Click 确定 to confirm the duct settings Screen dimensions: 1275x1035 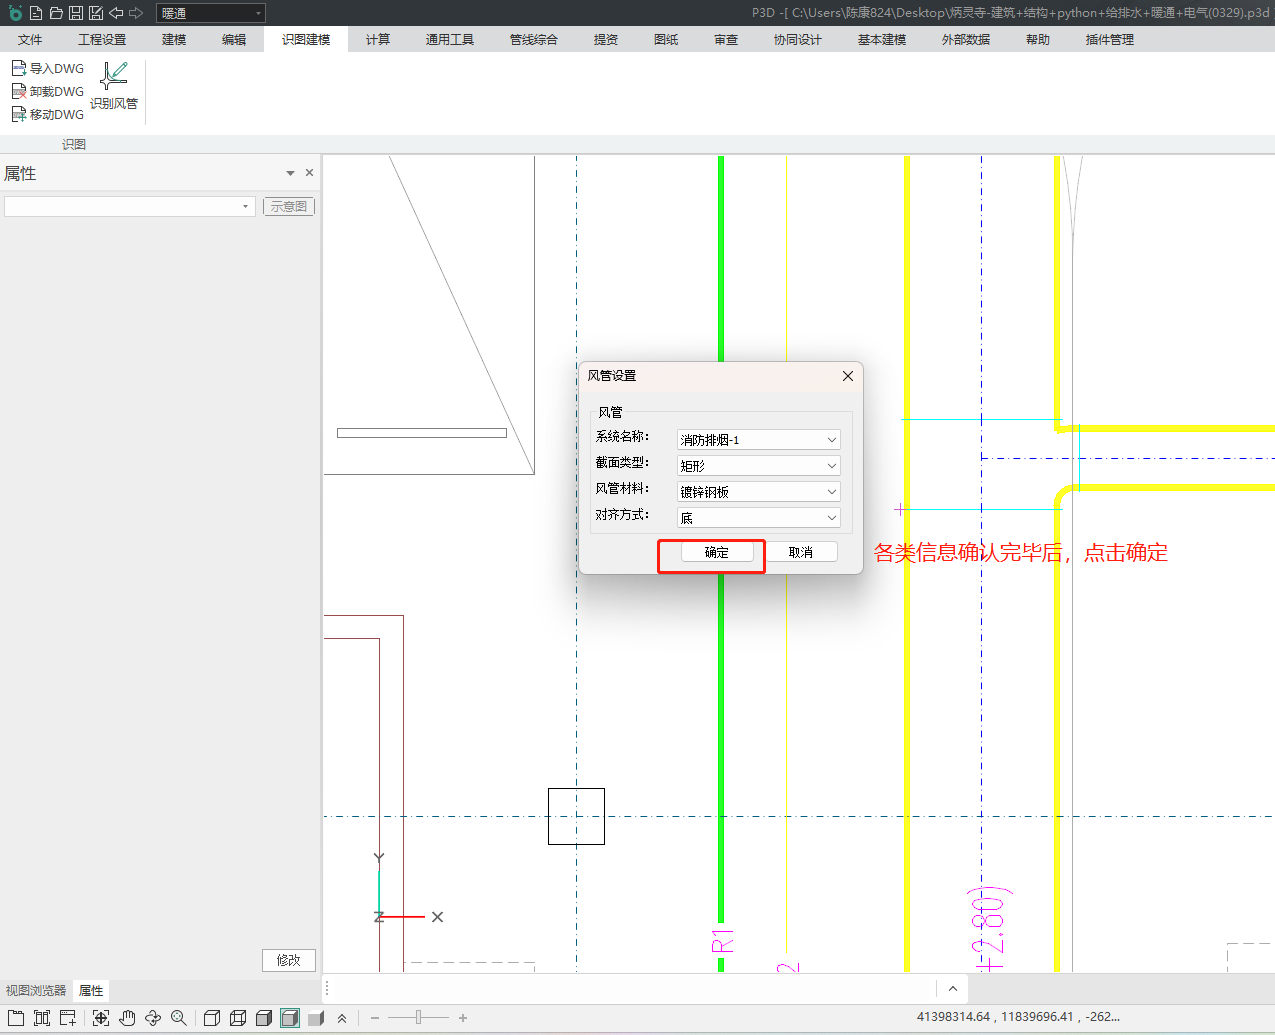click(716, 552)
